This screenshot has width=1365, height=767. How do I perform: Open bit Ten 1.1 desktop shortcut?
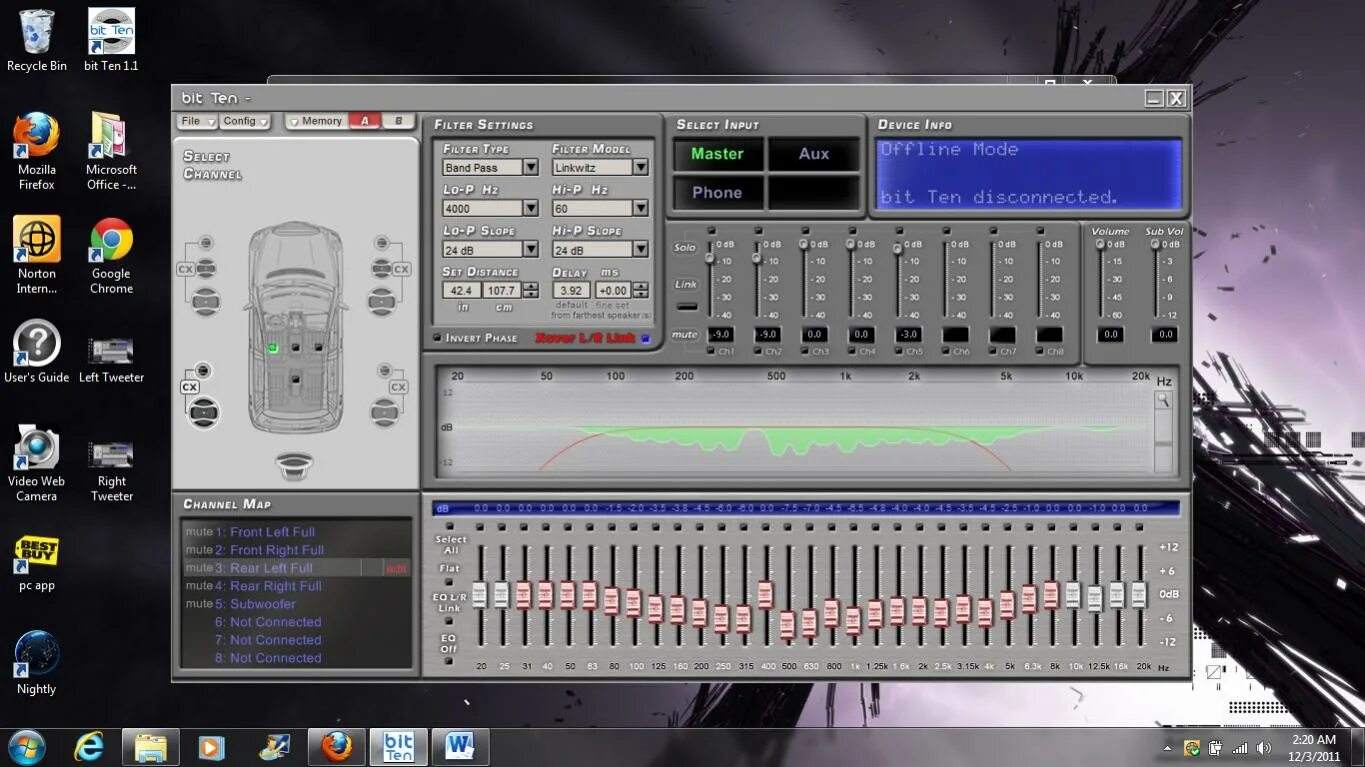coord(111,40)
